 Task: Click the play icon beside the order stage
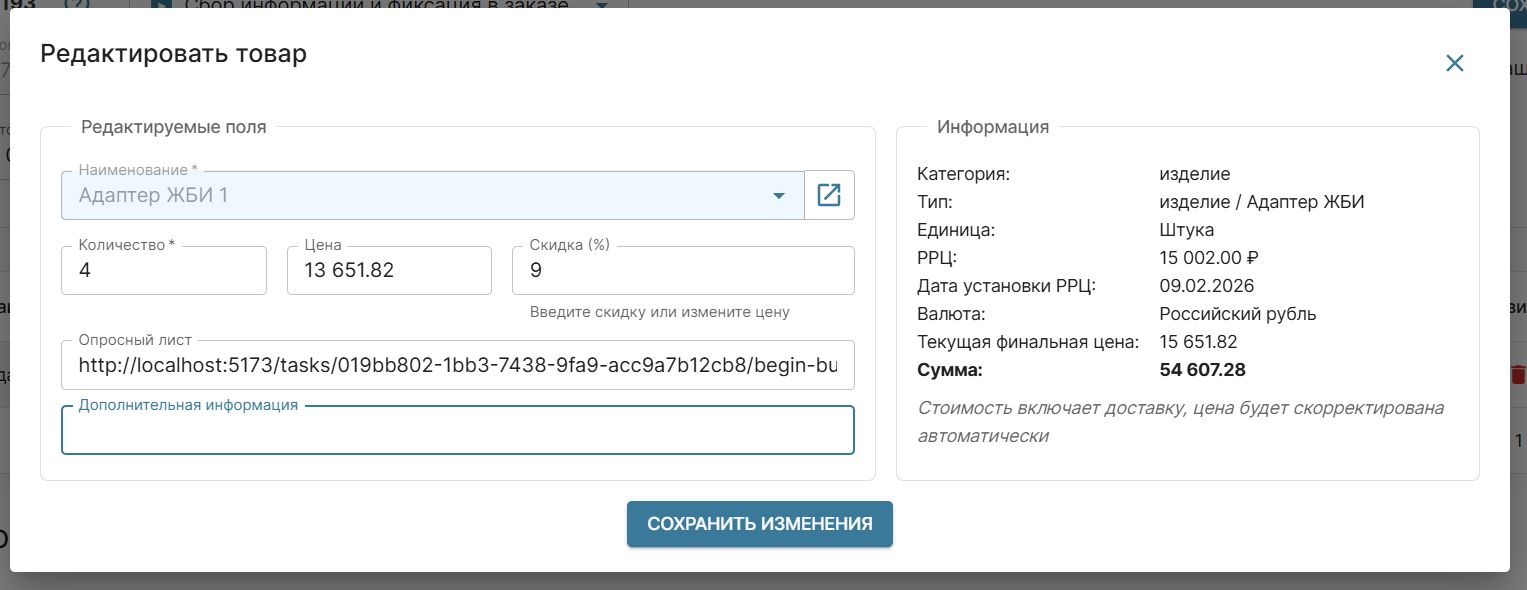click(x=160, y=4)
